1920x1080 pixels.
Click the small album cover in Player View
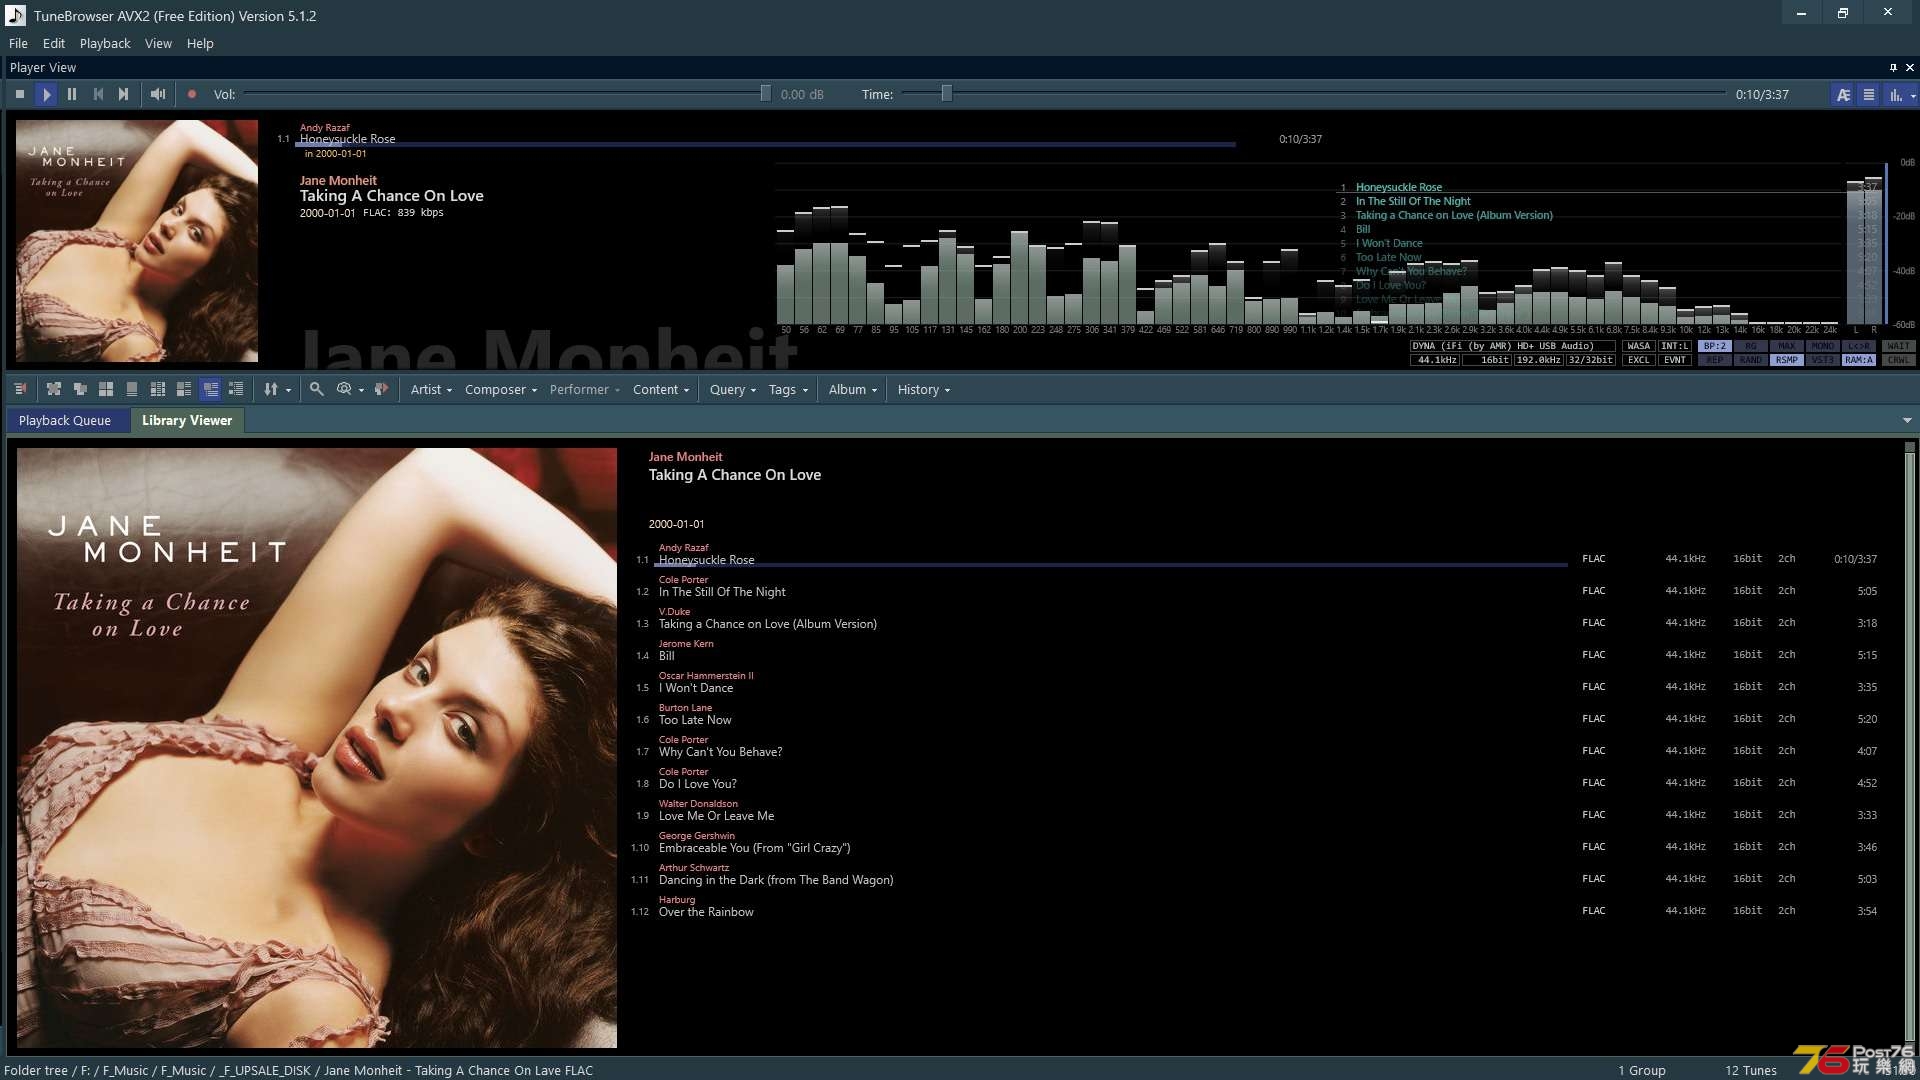137,241
